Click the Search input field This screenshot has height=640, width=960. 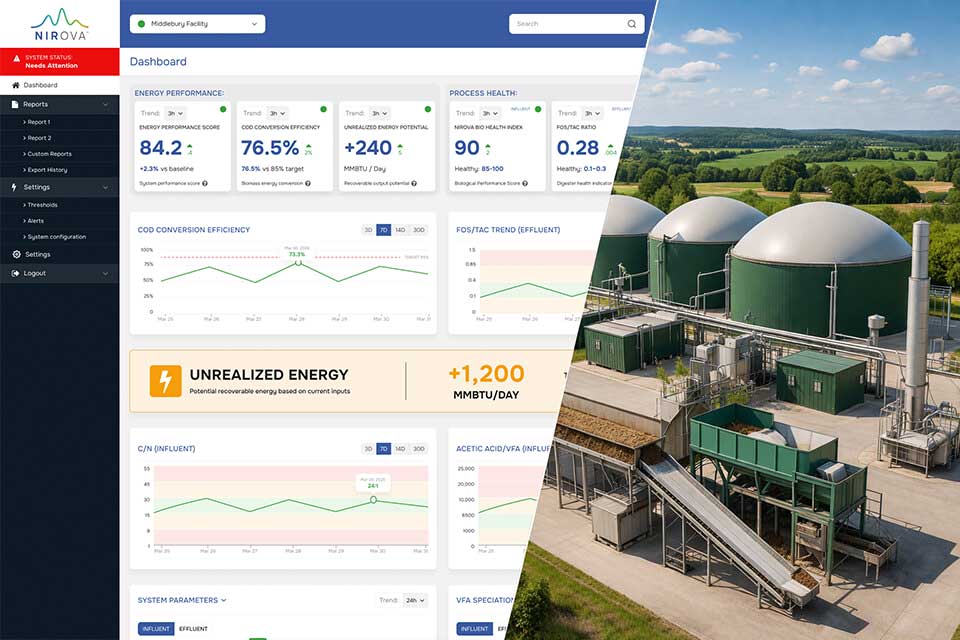pyautogui.click(x=576, y=24)
